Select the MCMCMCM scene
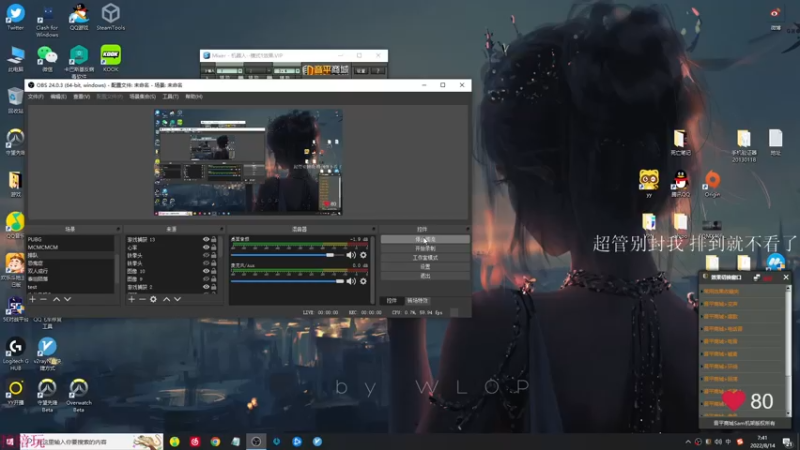This screenshot has width=800, height=450. click(x=70, y=247)
